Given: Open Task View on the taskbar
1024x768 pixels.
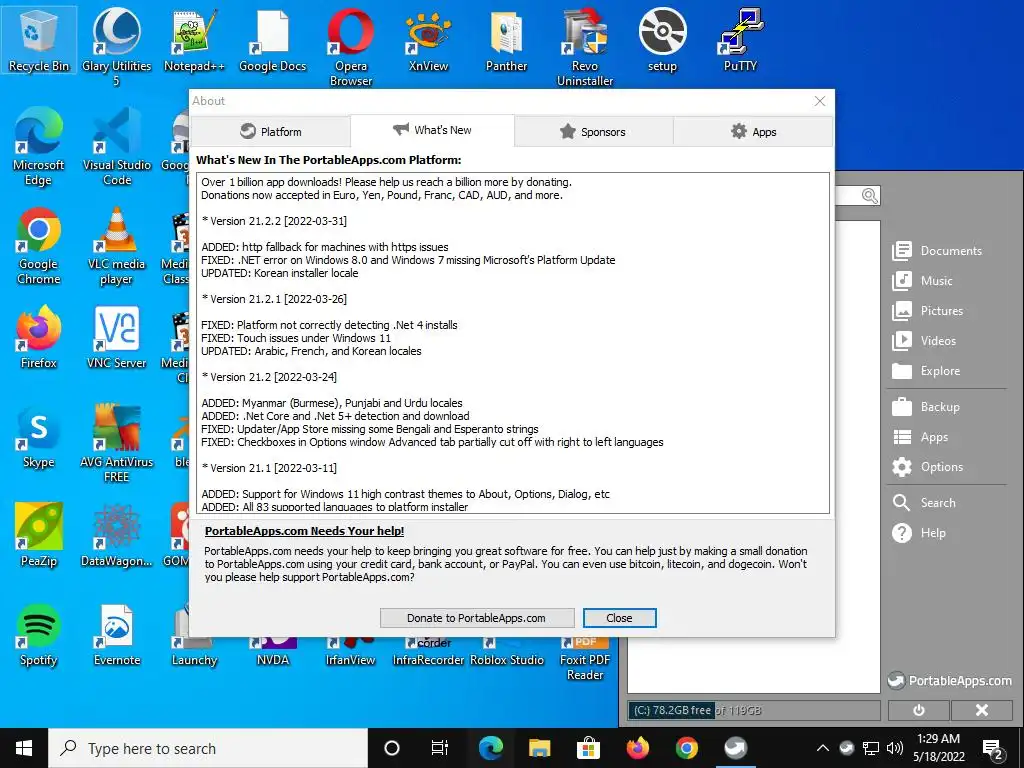Looking at the screenshot, I should pyautogui.click(x=440, y=748).
